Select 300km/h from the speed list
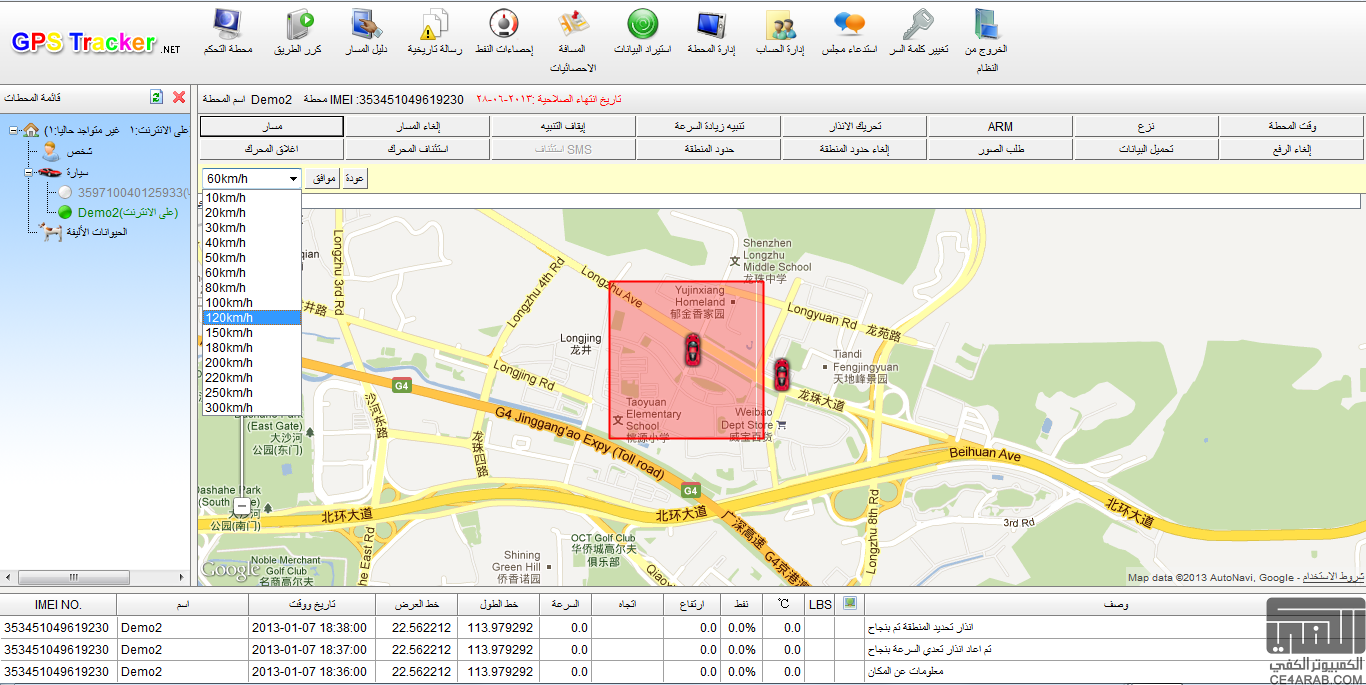Viewport: 1366px width, 685px height. [251, 408]
